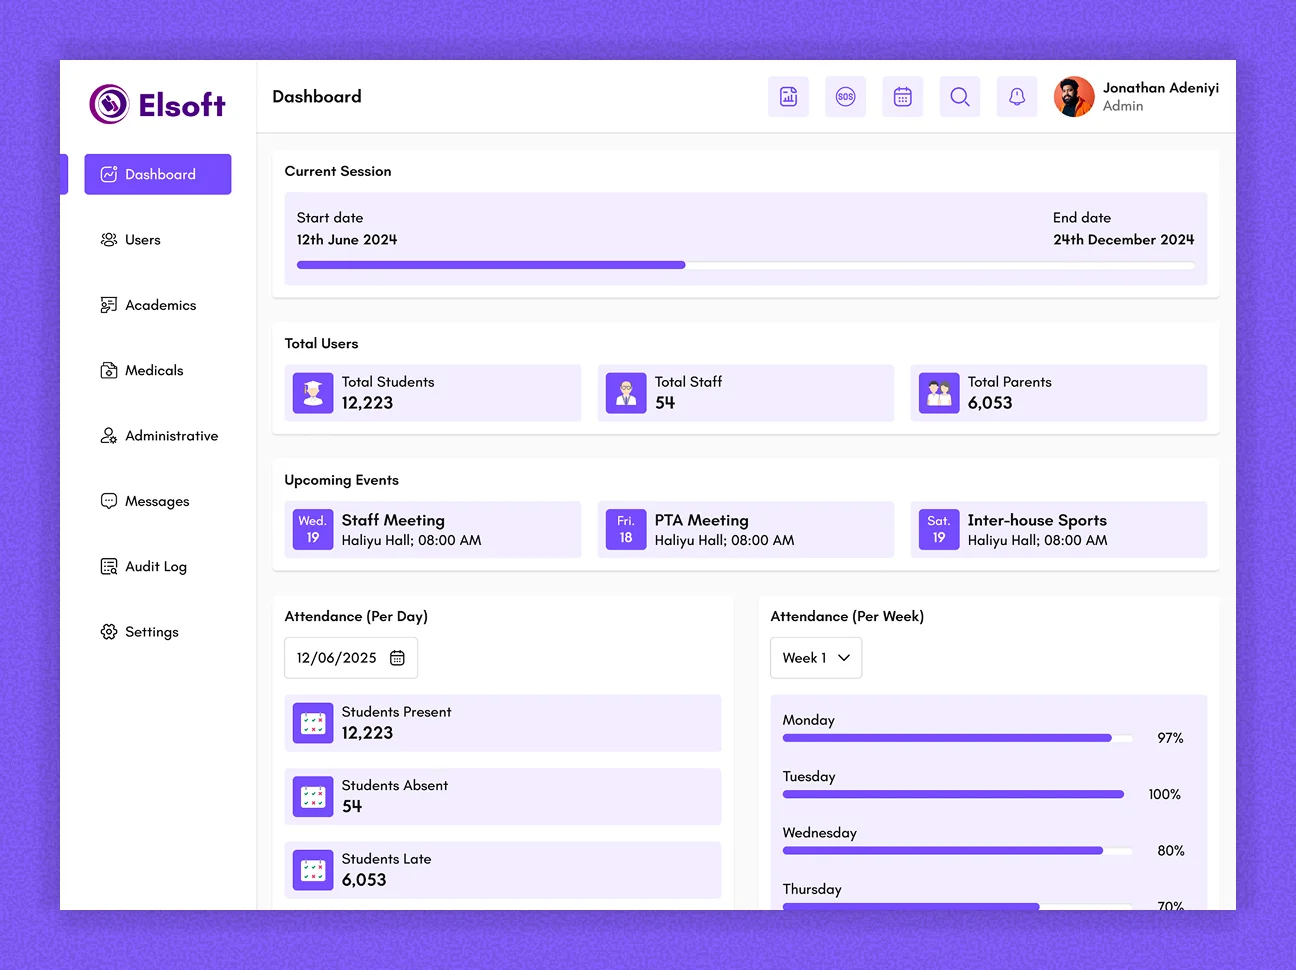1296x970 pixels.
Task: Select the Medicals icon in the sidebar
Action: (x=108, y=370)
